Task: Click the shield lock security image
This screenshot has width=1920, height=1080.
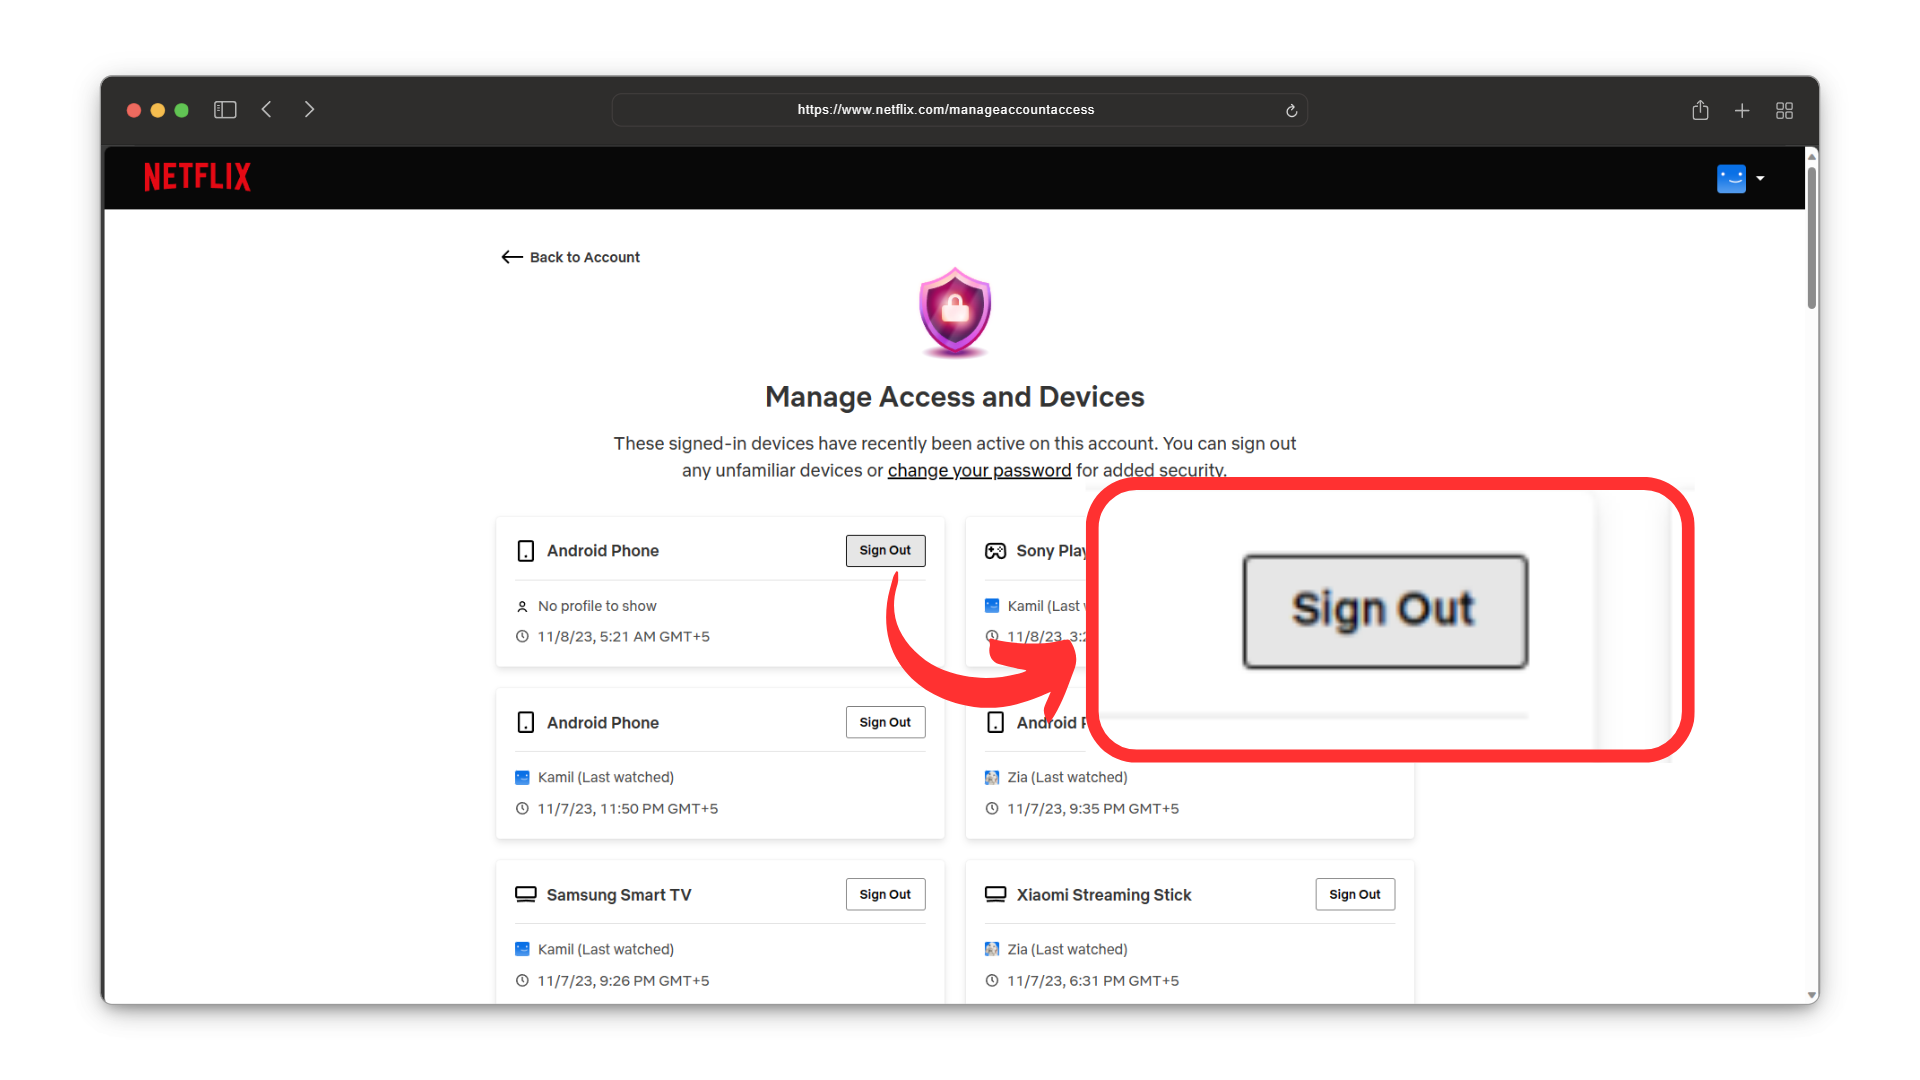Action: click(x=955, y=312)
